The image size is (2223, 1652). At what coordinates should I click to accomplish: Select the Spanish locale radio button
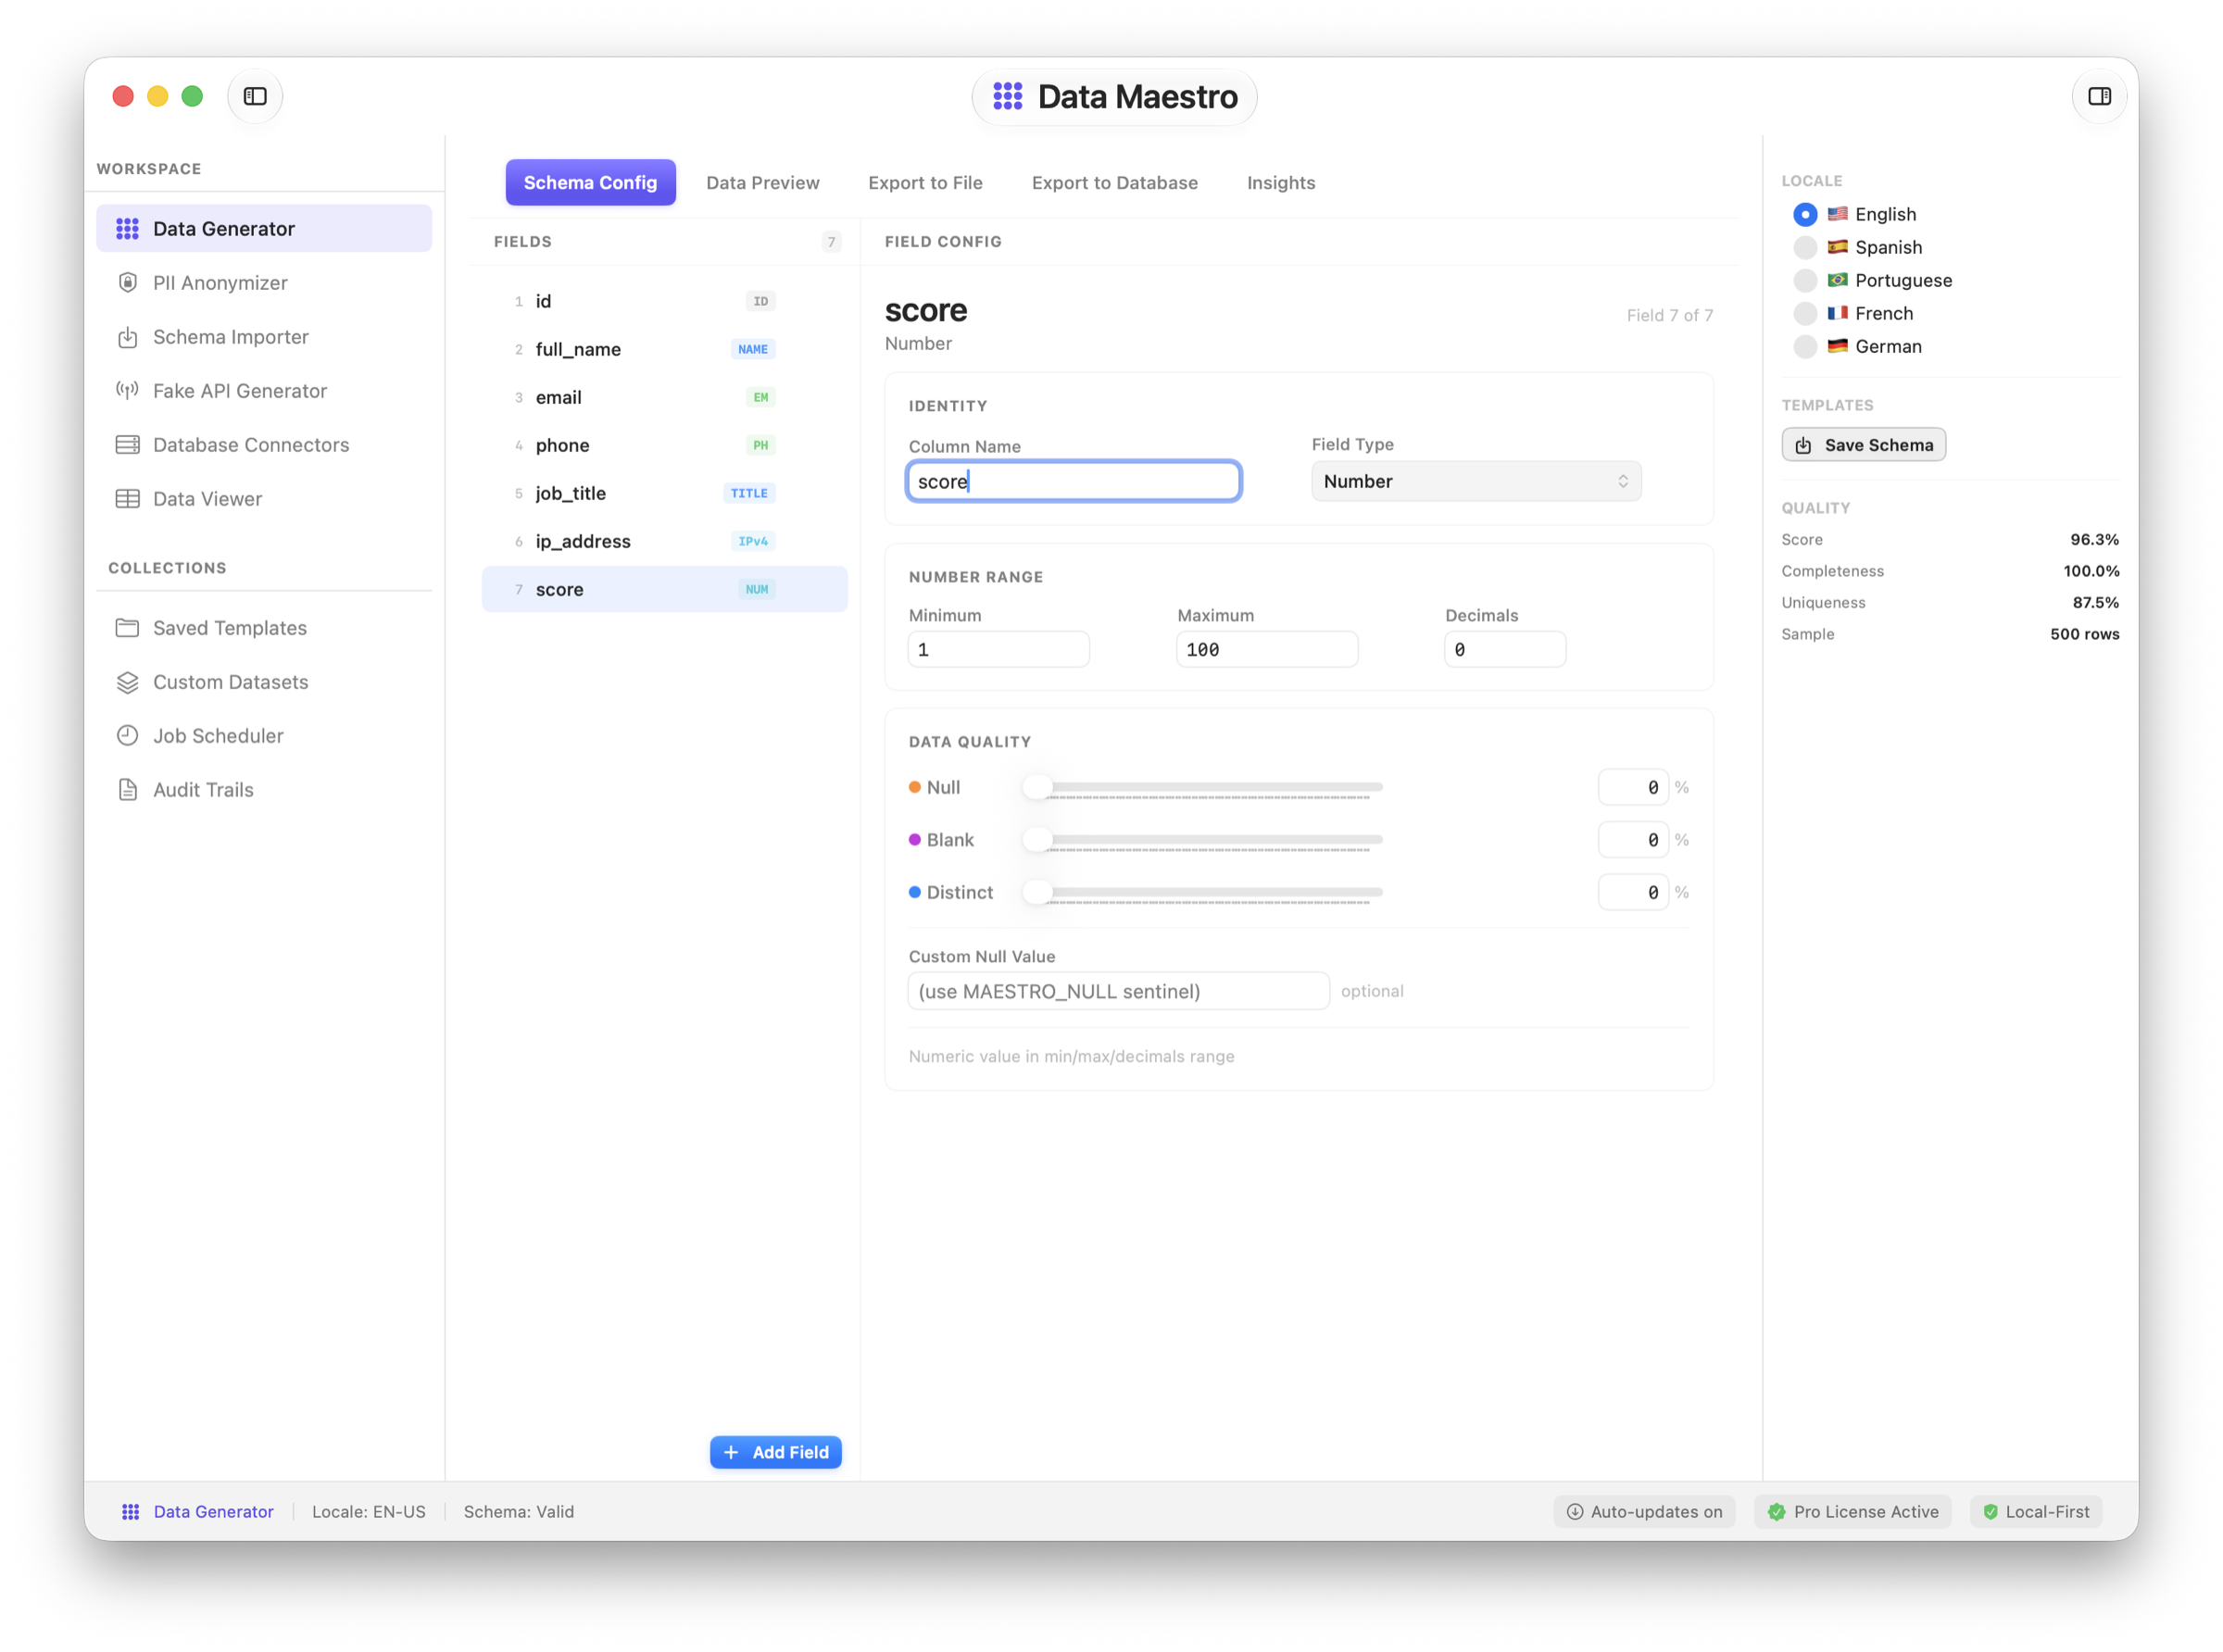(x=1804, y=247)
